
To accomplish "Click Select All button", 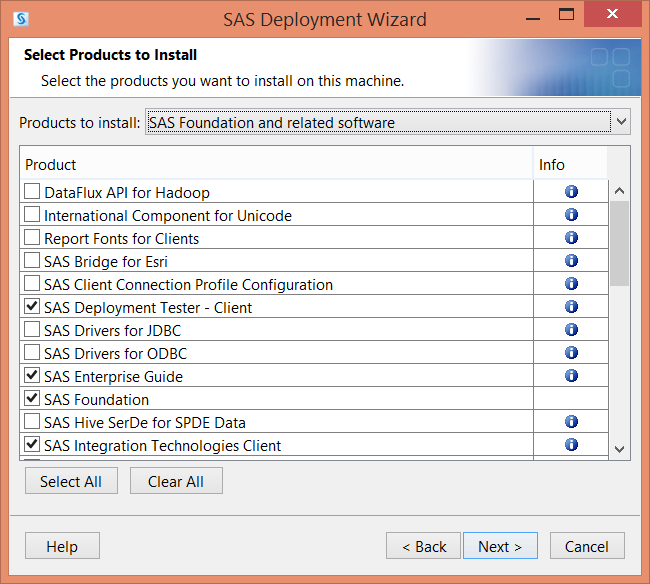I will coord(71,481).
